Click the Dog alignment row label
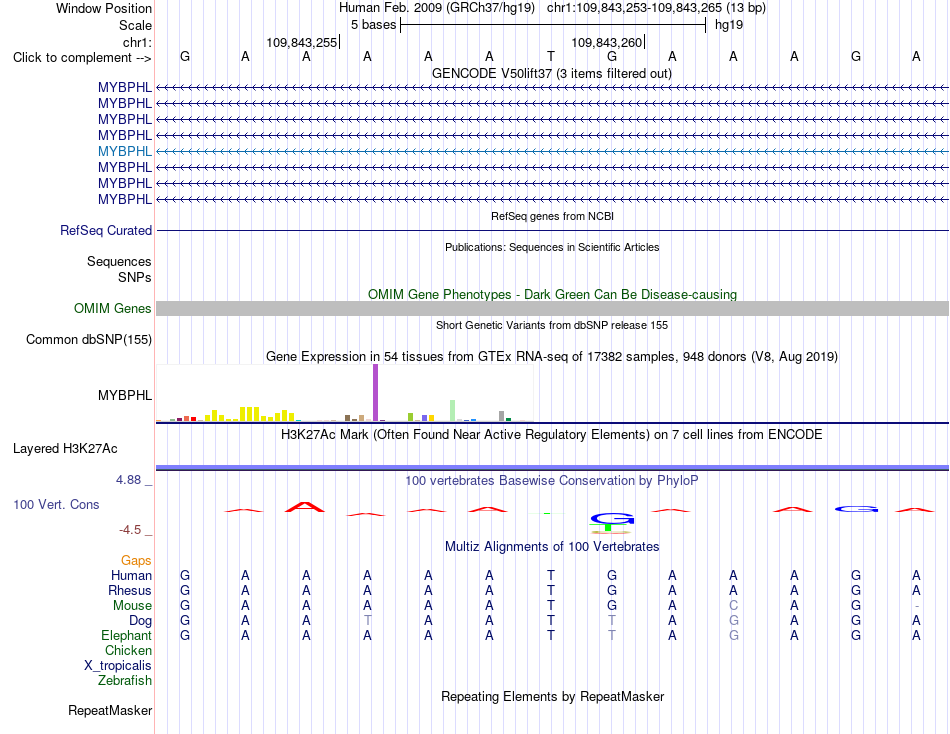Image resolution: width=950 pixels, height=734 pixels. click(141, 621)
